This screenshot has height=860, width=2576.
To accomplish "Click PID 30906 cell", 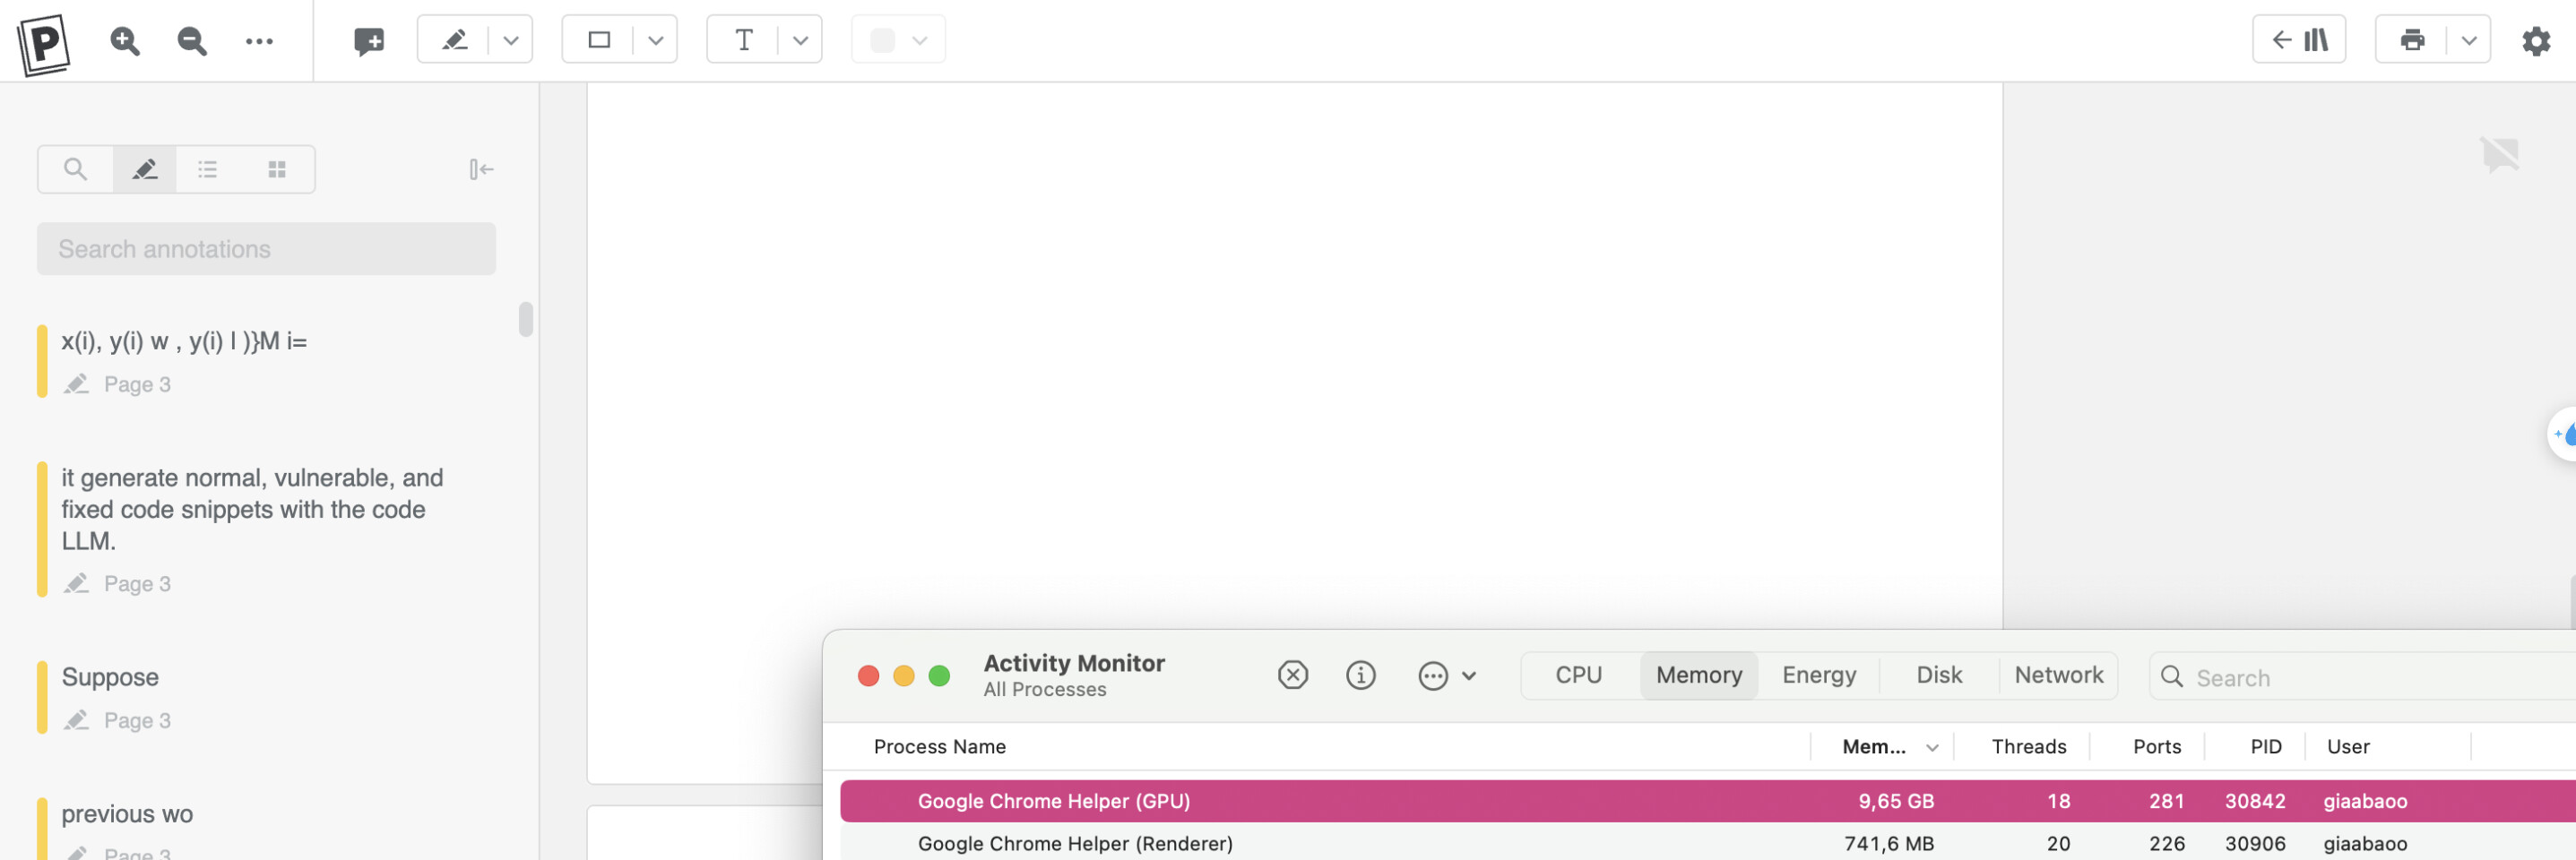I will 2254,843.
